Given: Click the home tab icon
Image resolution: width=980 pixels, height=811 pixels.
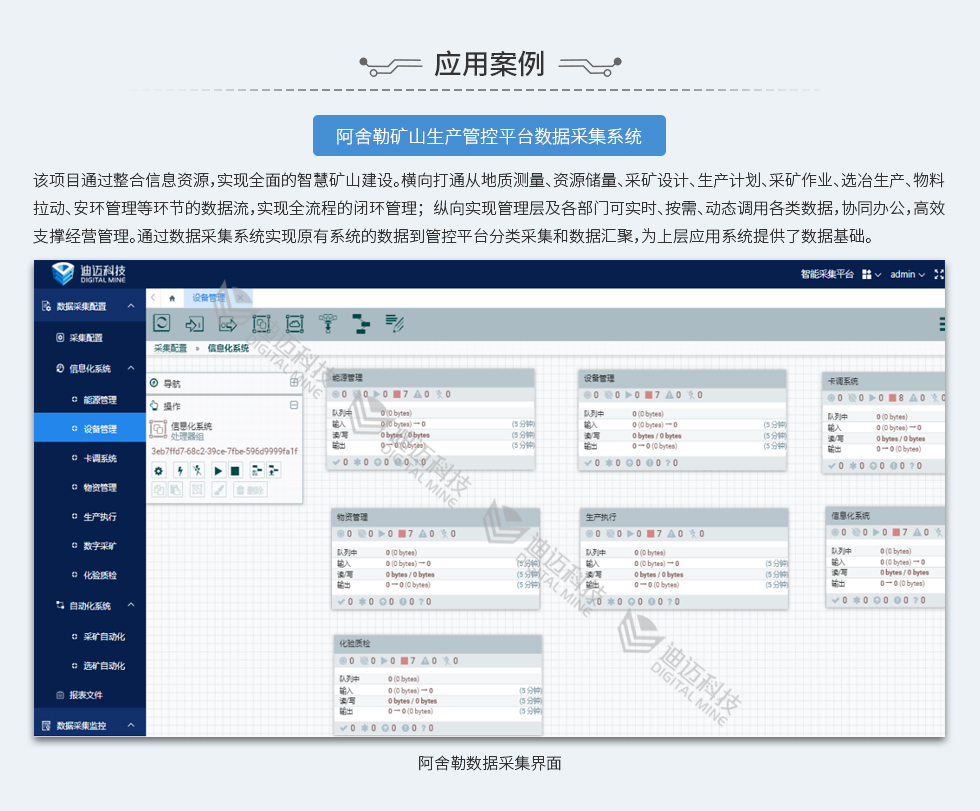Looking at the screenshot, I should click(x=172, y=298).
